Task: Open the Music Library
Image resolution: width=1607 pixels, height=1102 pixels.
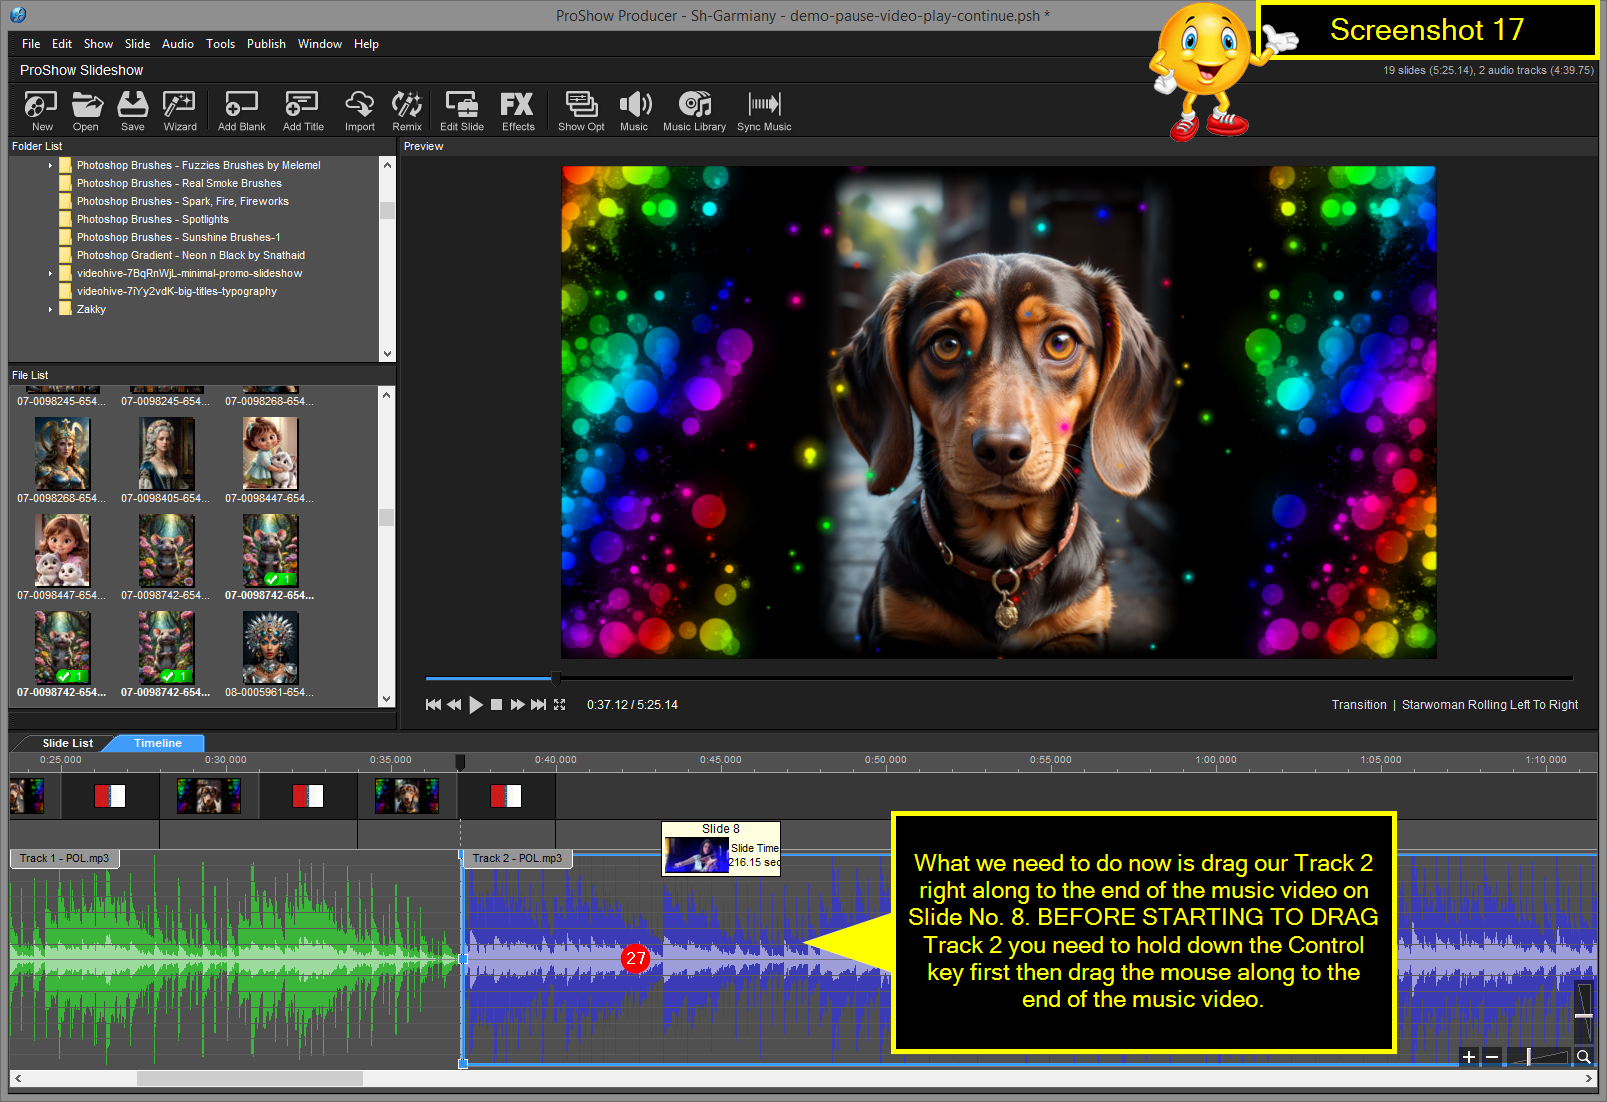Action: pyautogui.click(x=694, y=110)
